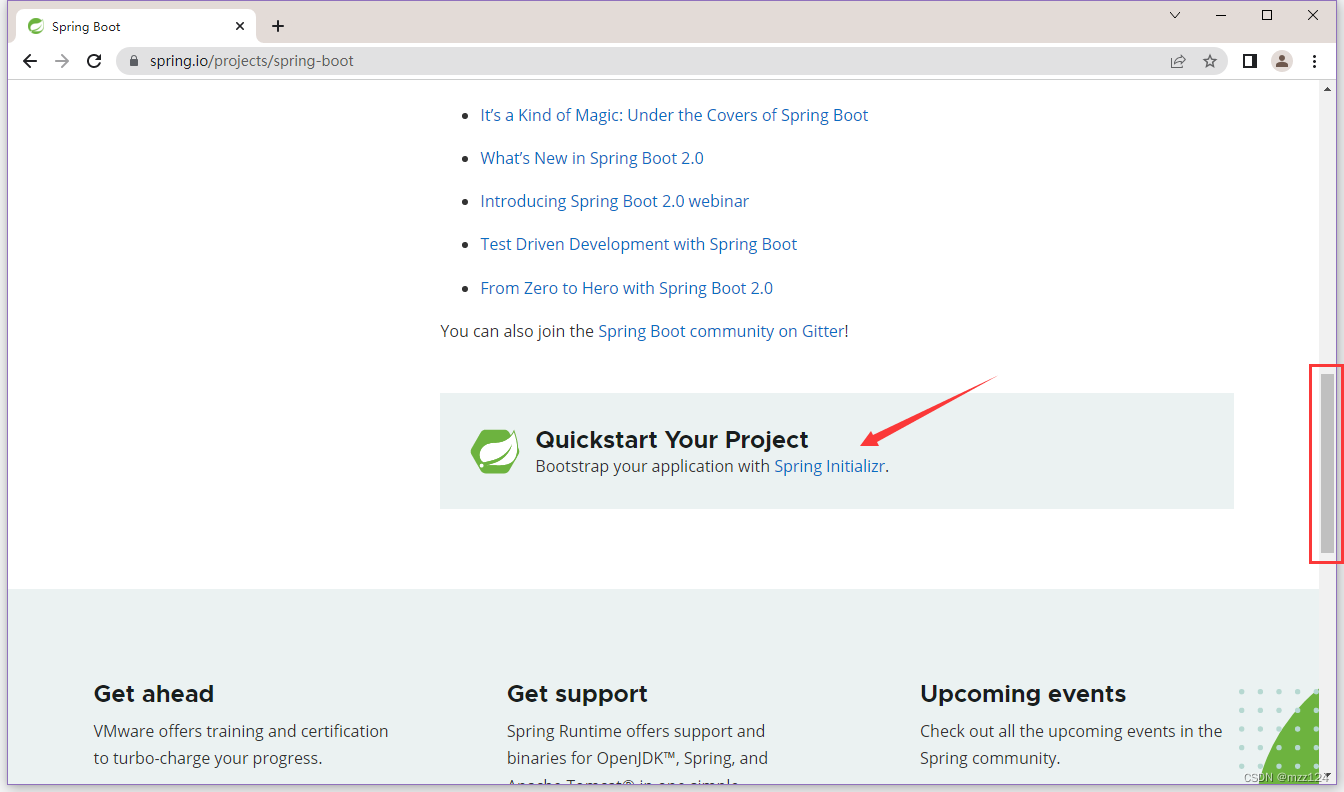Maximize the browser window
The height and width of the screenshot is (792, 1344).
(1267, 15)
